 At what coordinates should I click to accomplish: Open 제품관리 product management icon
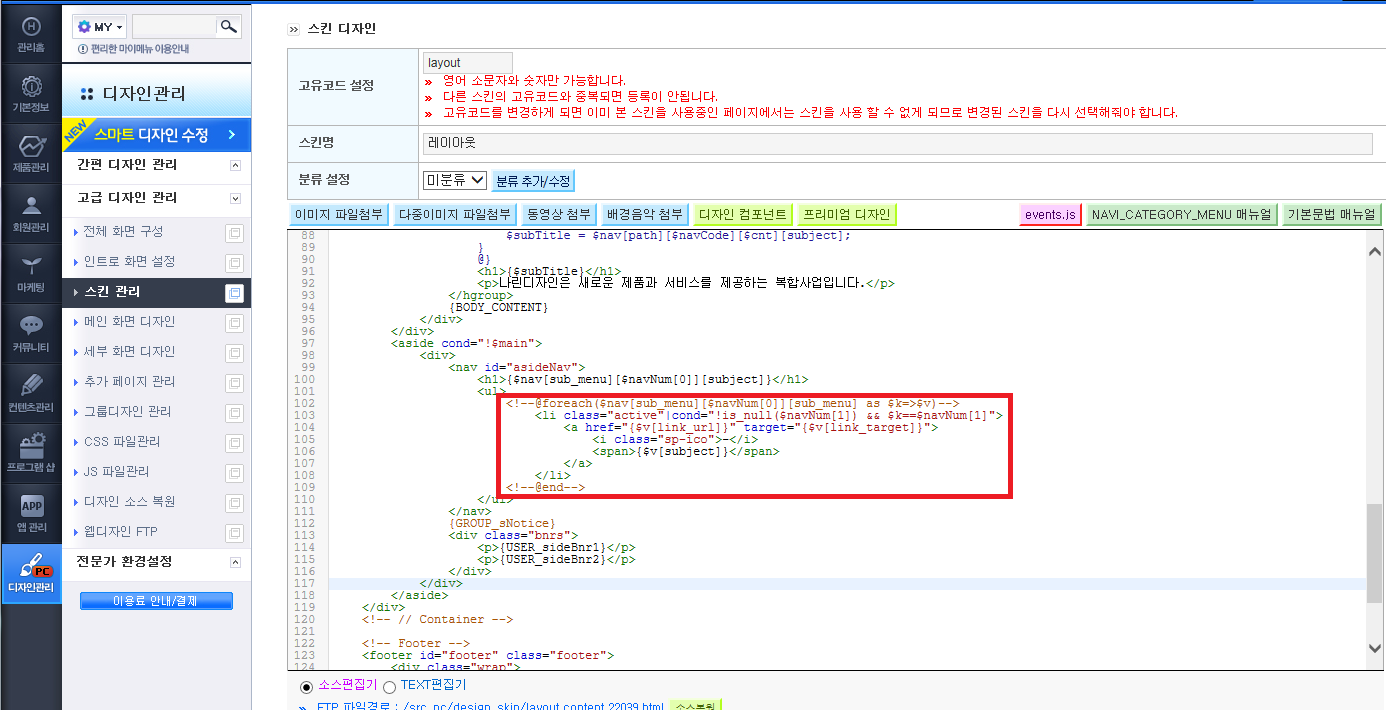point(31,146)
